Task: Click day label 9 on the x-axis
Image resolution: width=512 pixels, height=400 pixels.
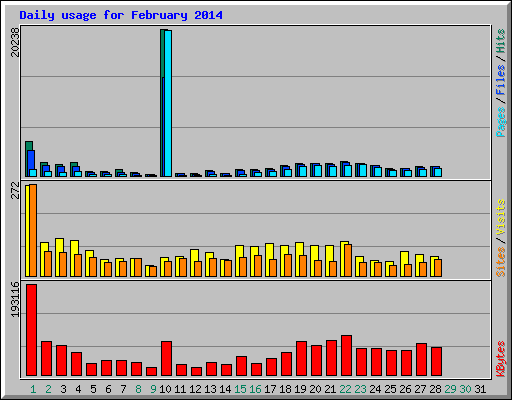Action: [153, 389]
